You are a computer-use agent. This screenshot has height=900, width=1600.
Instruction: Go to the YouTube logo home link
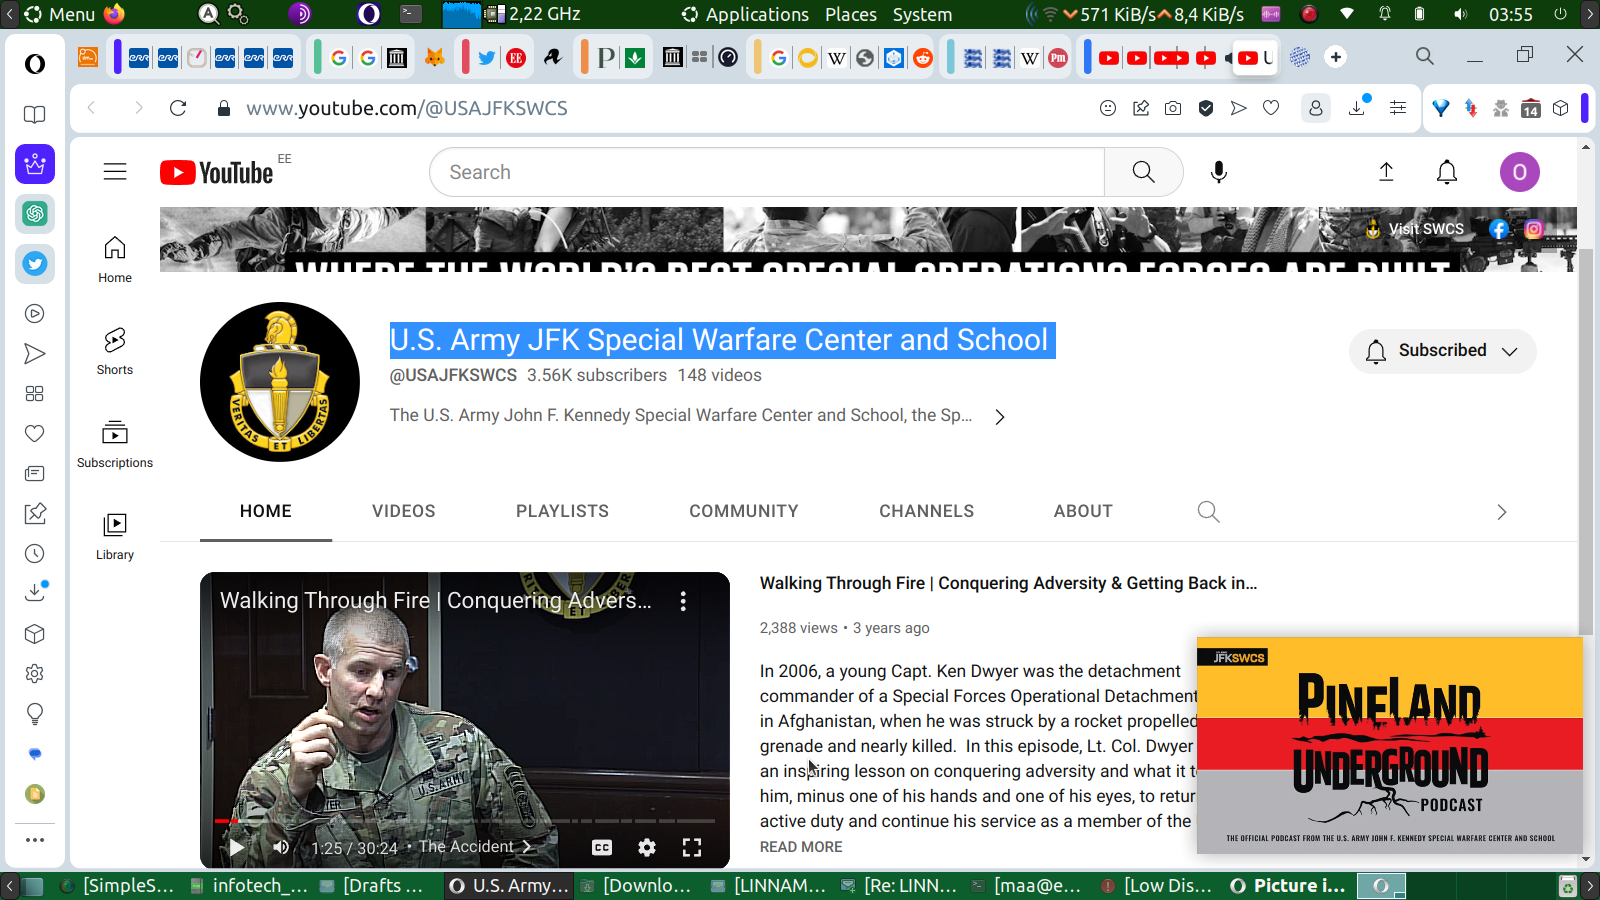tap(217, 173)
